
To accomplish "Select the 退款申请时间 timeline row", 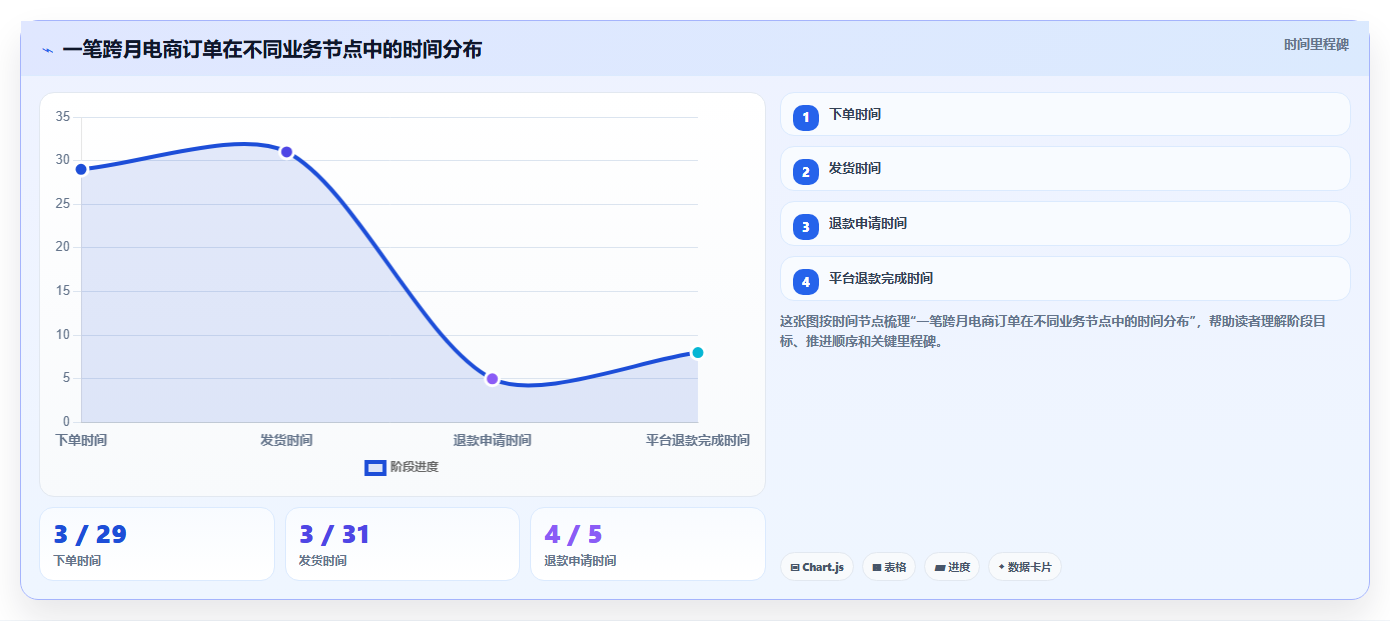I will 1065,224.
